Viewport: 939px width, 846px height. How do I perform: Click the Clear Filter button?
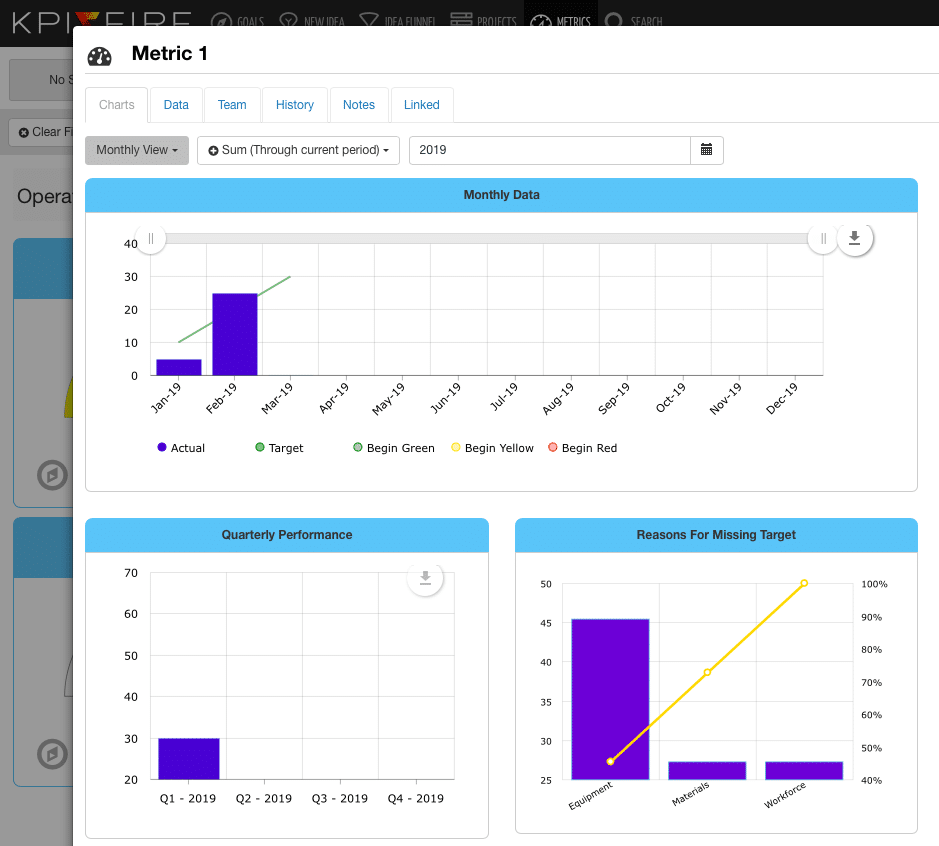coord(42,132)
